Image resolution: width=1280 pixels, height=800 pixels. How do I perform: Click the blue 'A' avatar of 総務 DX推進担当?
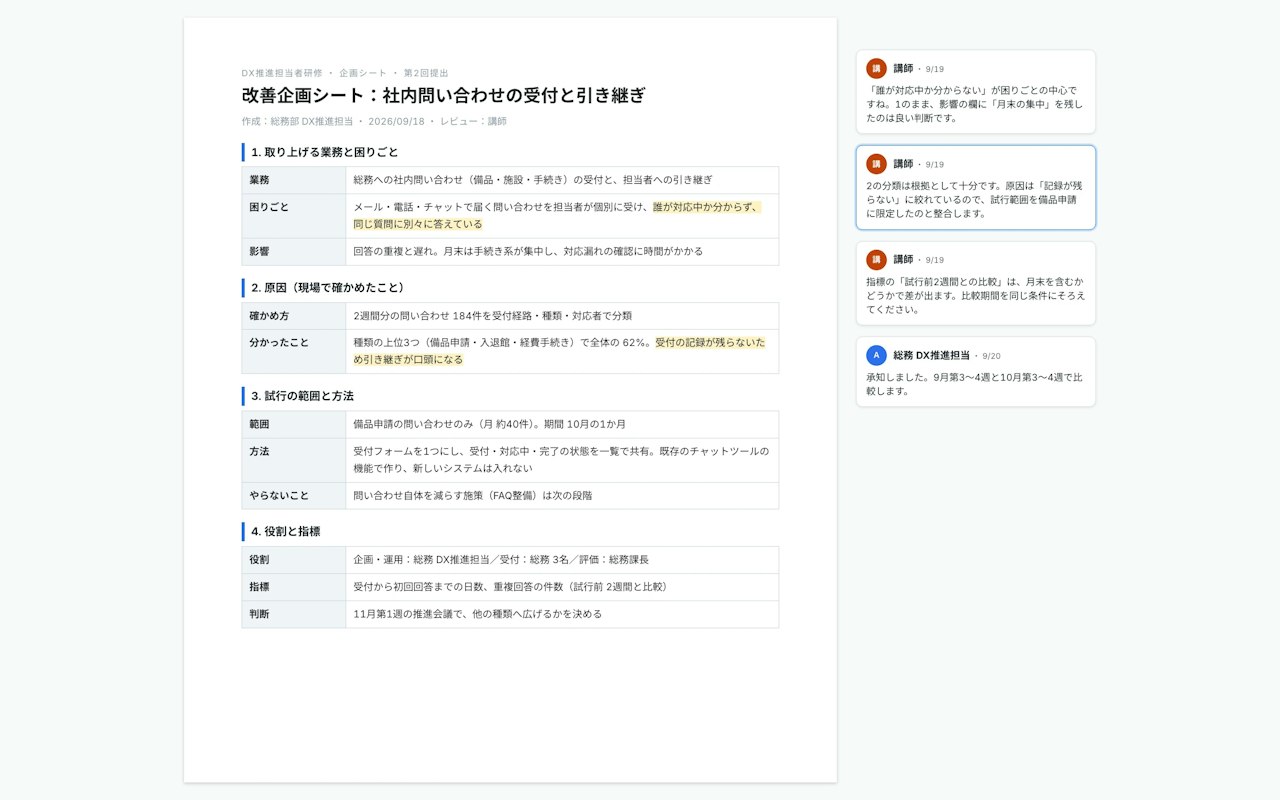(x=876, y=355)
